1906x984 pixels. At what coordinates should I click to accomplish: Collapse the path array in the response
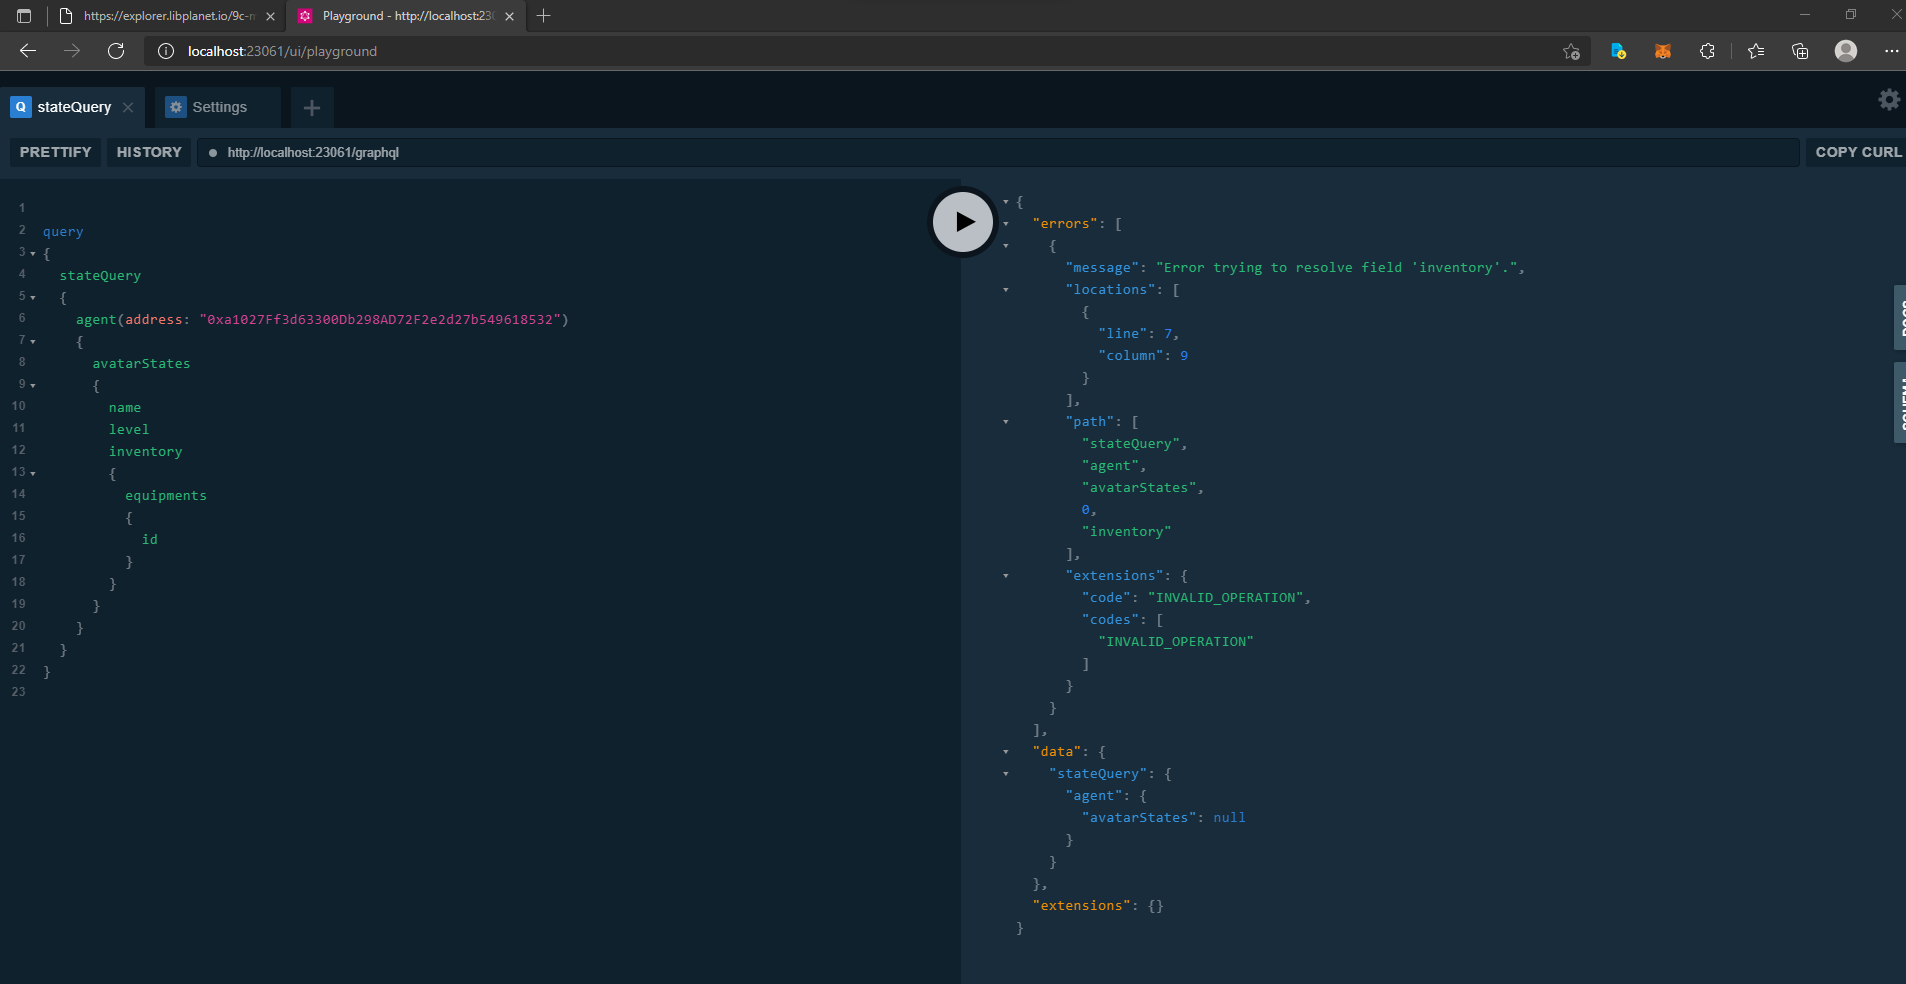pyautogui.click(x=1006, y=421)
